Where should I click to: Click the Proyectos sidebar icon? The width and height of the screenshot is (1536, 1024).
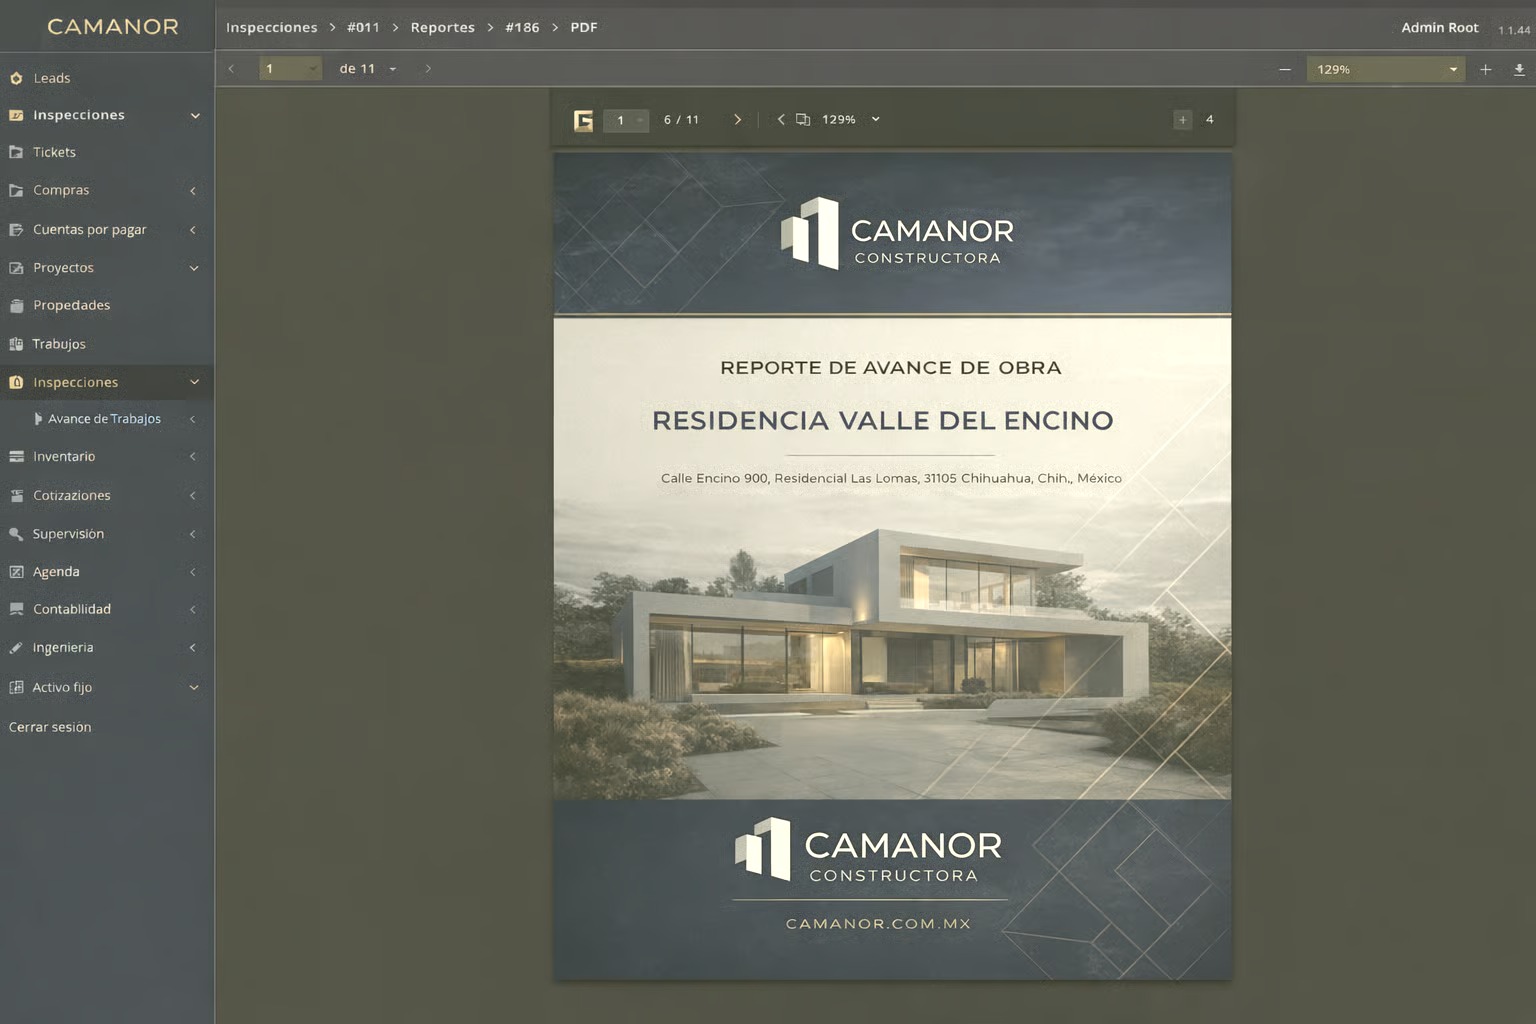tap(16, 268)
